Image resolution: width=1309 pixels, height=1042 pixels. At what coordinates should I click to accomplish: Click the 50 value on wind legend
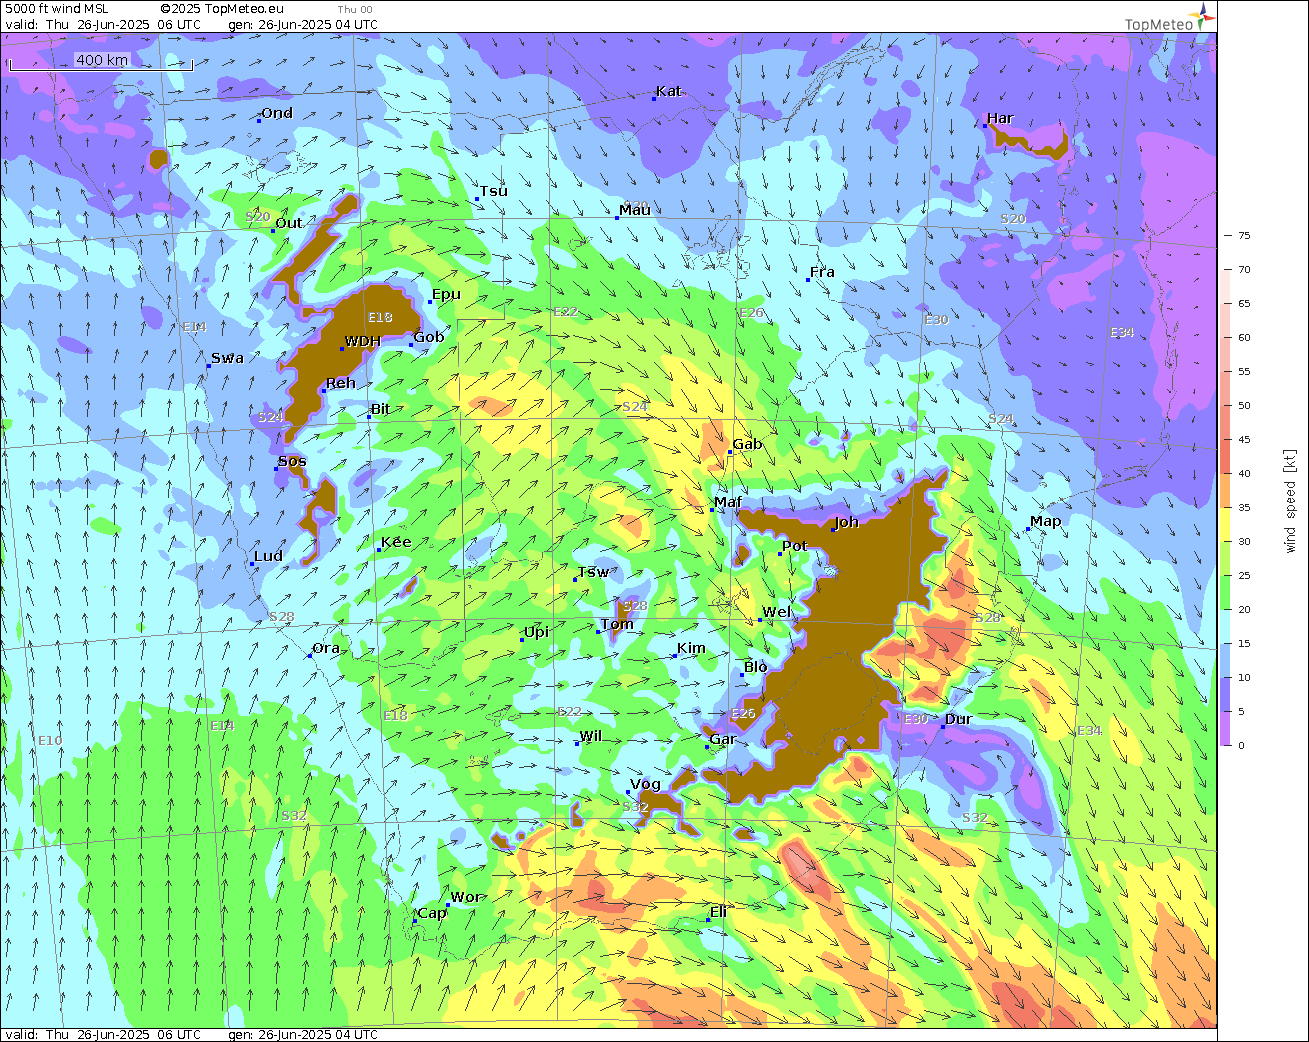[1244, 406]
